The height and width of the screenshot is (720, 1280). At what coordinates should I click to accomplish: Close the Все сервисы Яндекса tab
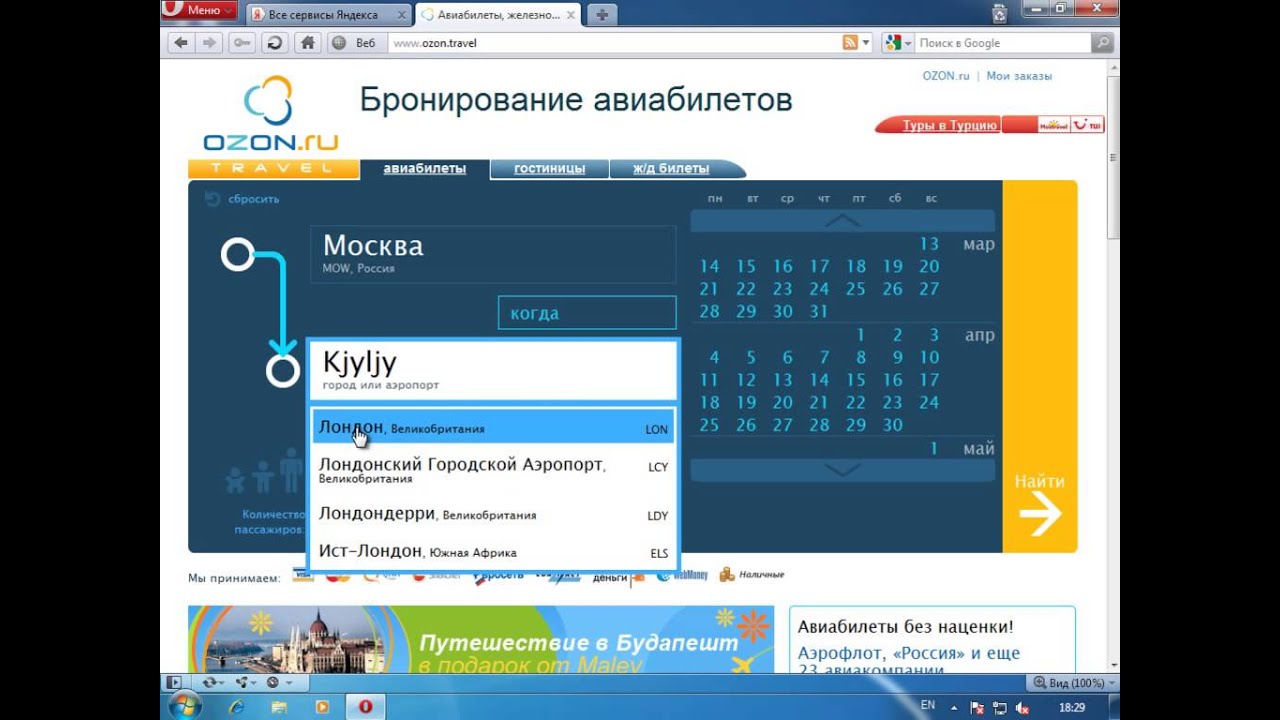tap(401, 15)
